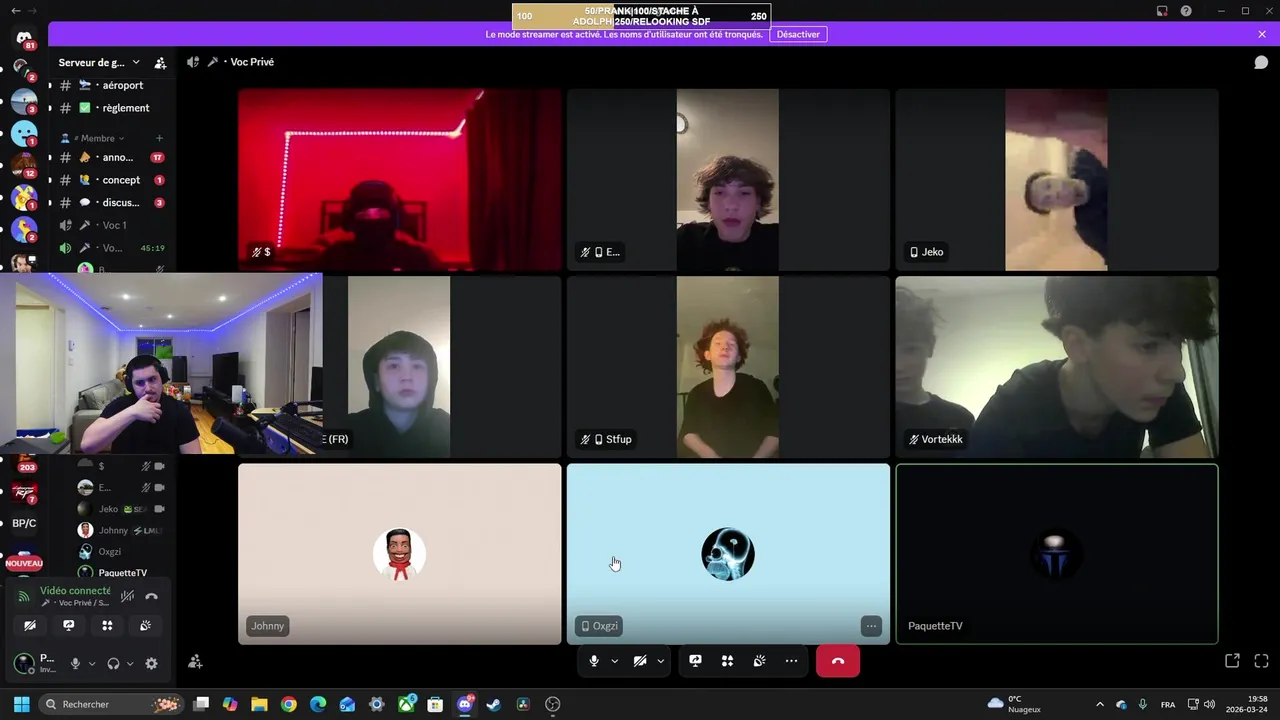Share screen button in voice panel

tap(68, 625)
